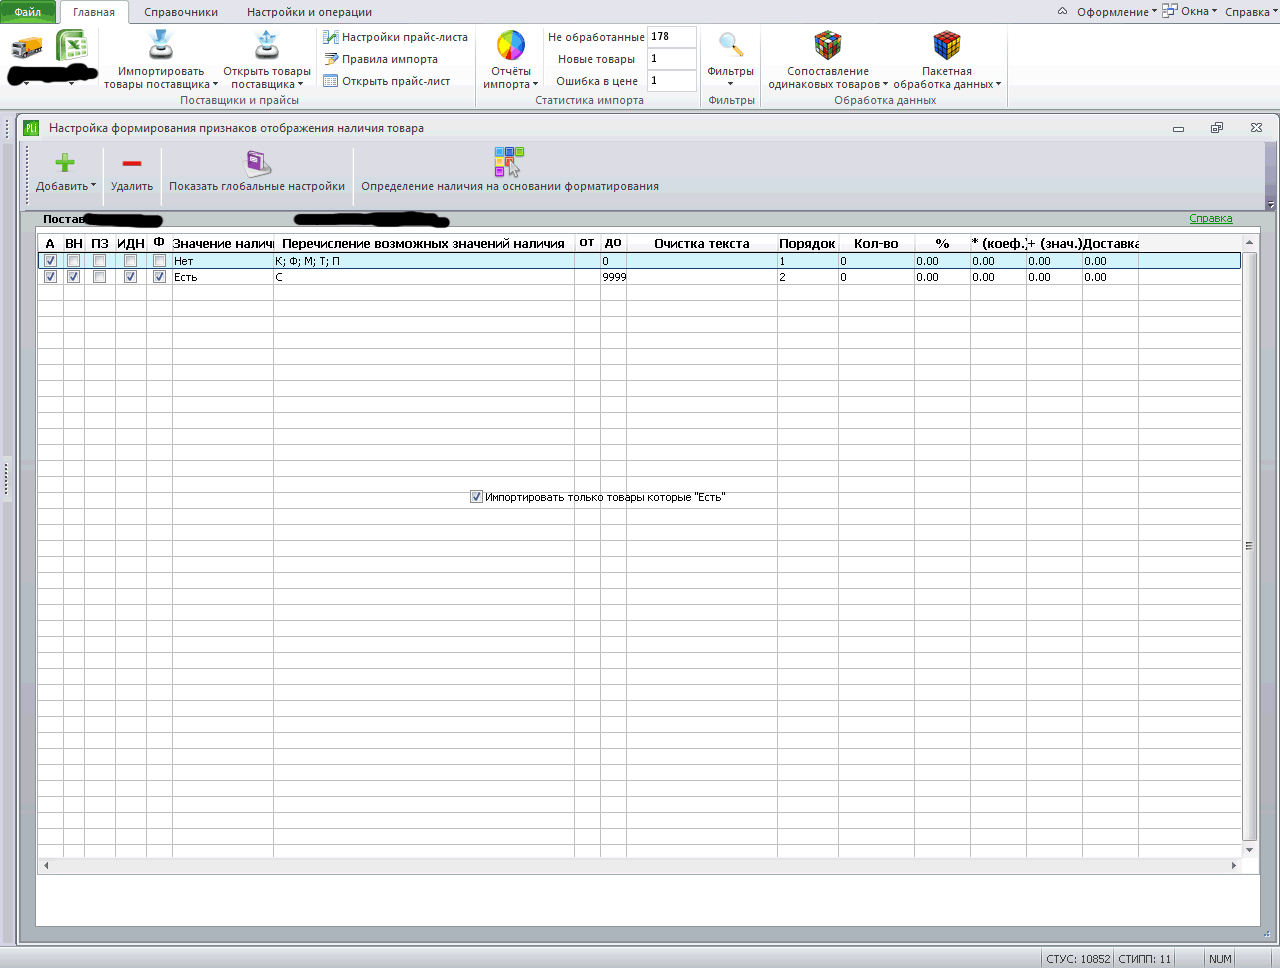Click the colored squares formatting detection icon
Viewport: 1280px width, 968px height.
pyautogui.click(x=509, y=162)
